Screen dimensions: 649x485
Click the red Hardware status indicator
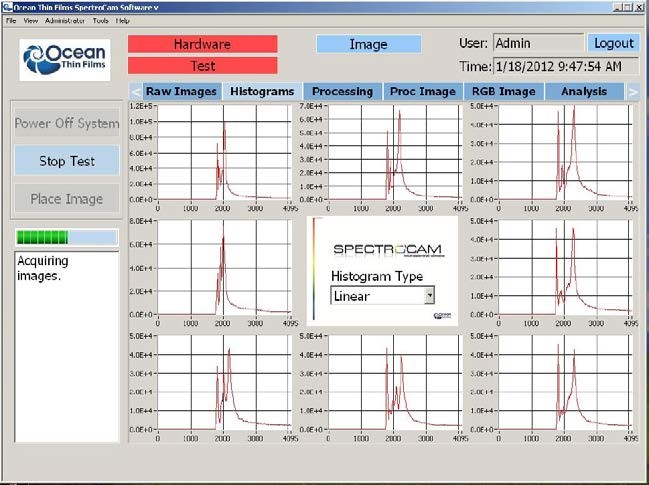click(x=202, y=44)
